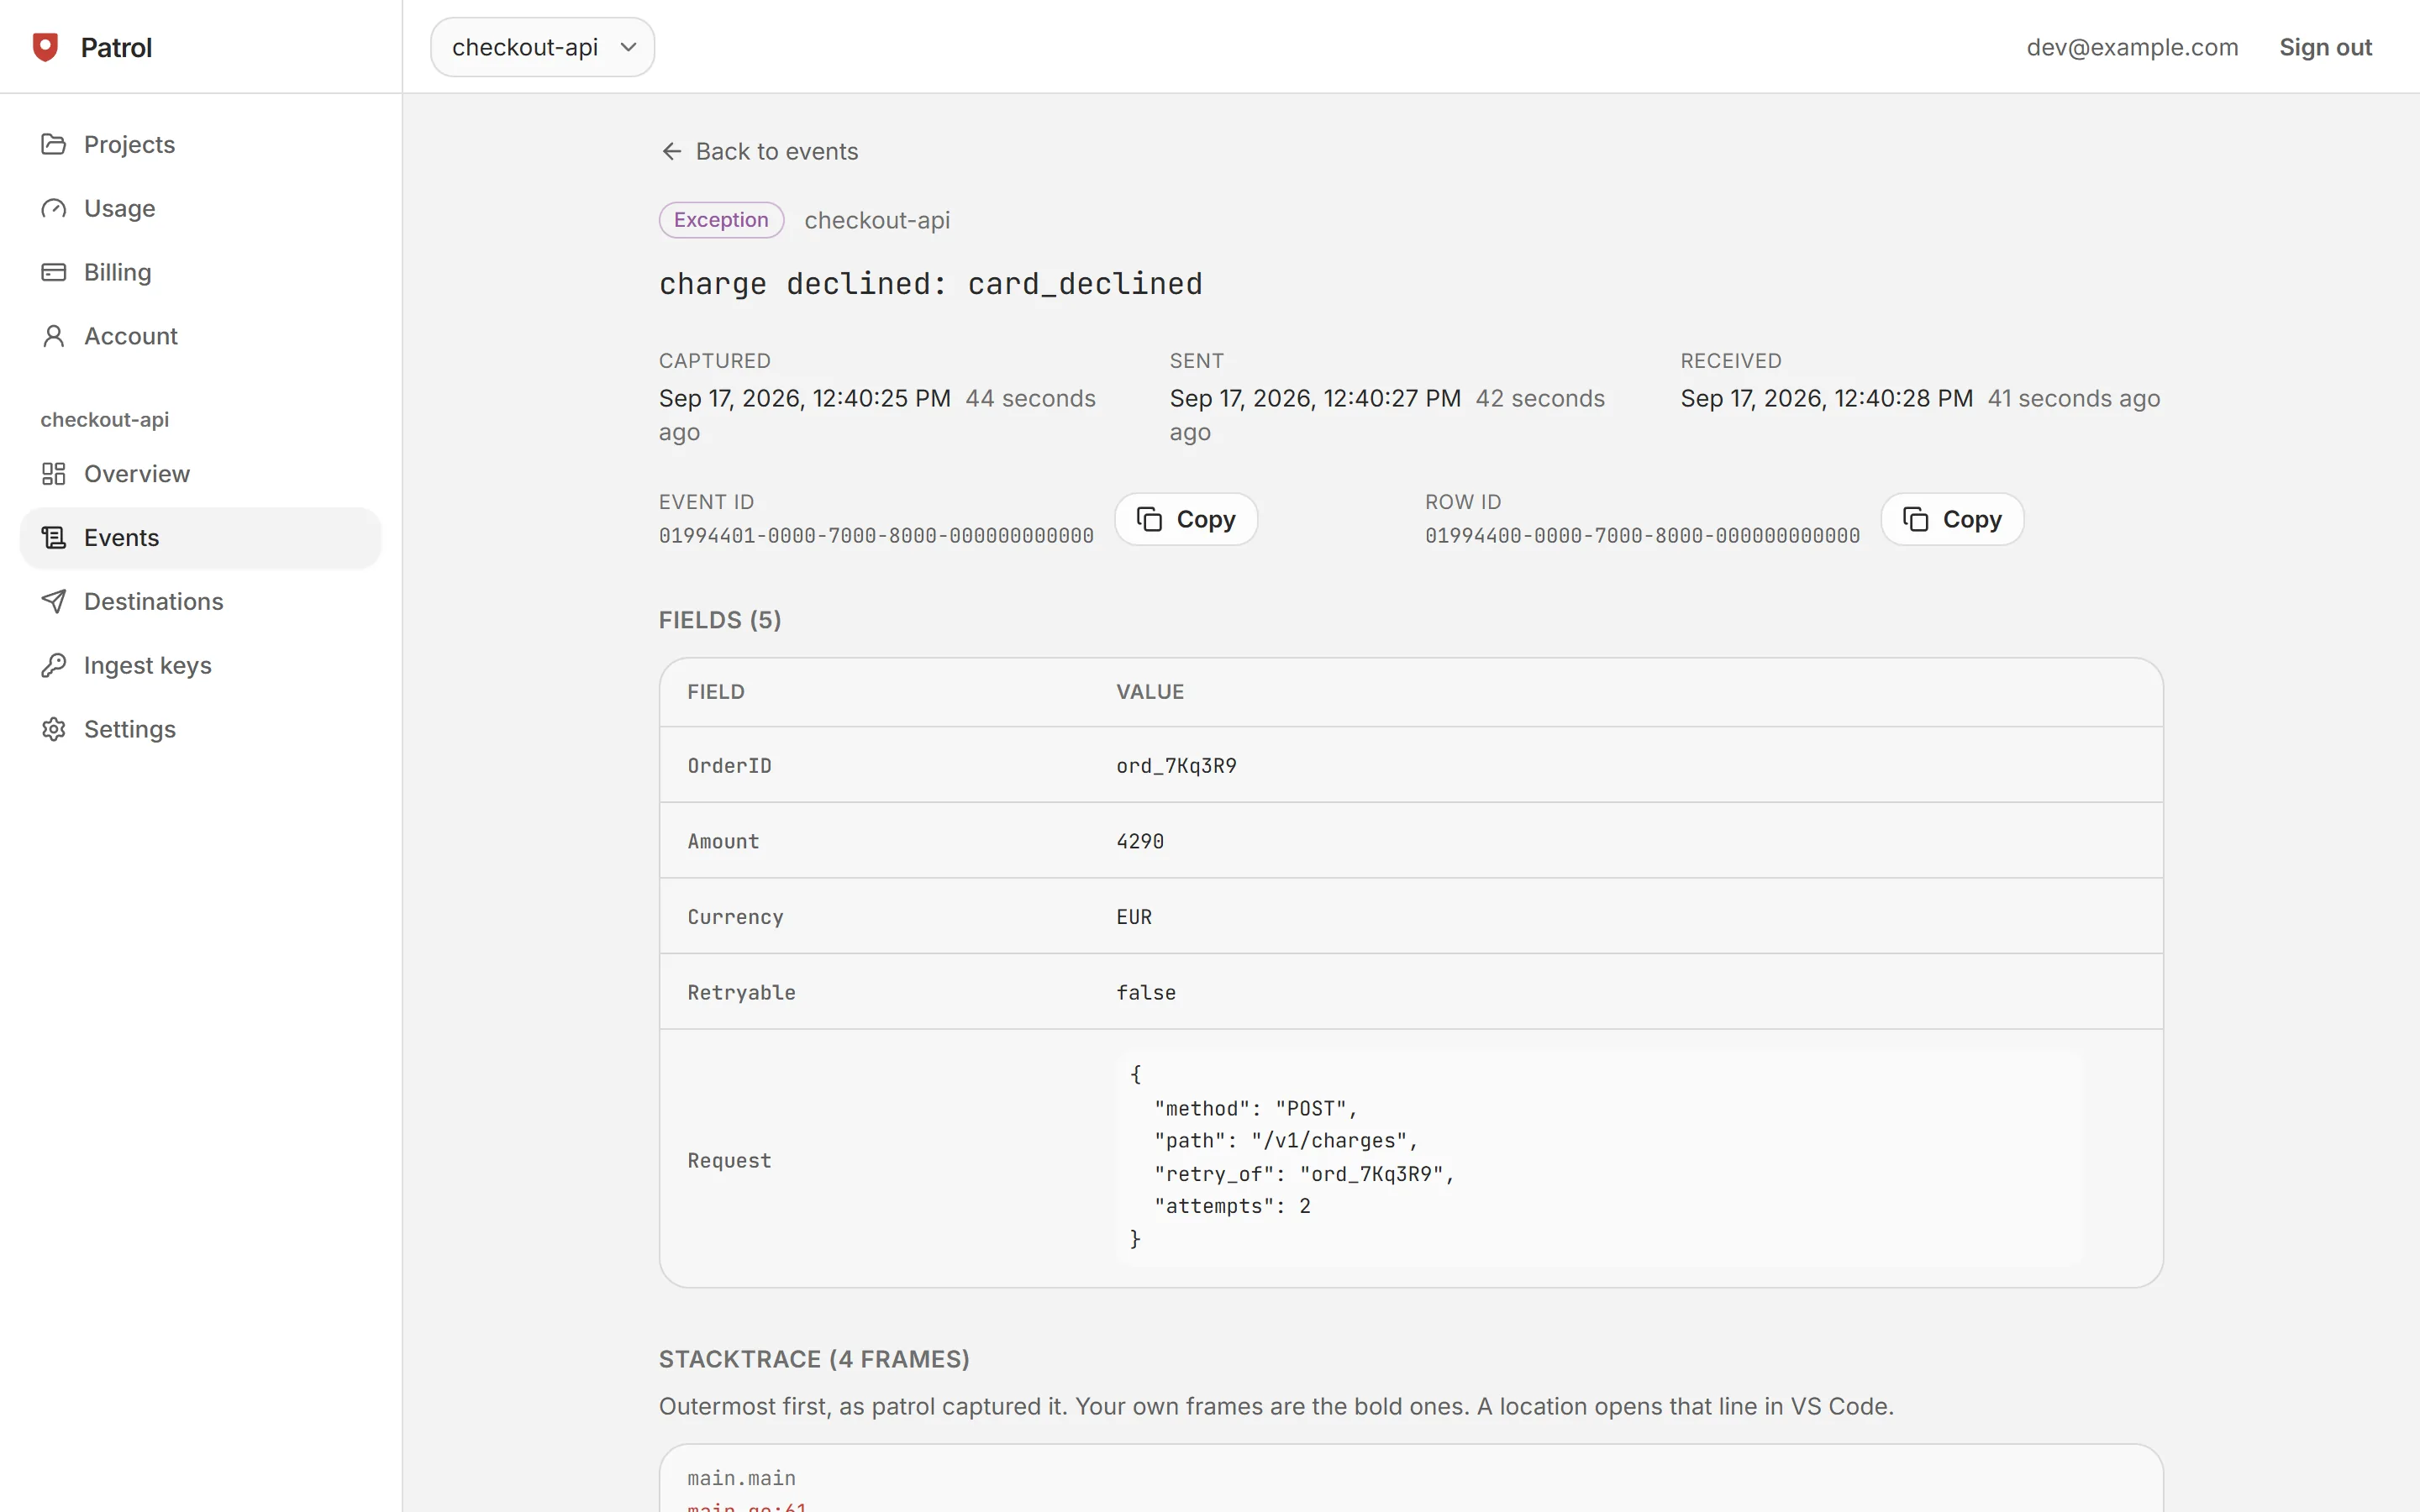The width and height of the screenshot is (2420, 1512).
Task: Click the EVENT ID label
Action: click(707, 502)
